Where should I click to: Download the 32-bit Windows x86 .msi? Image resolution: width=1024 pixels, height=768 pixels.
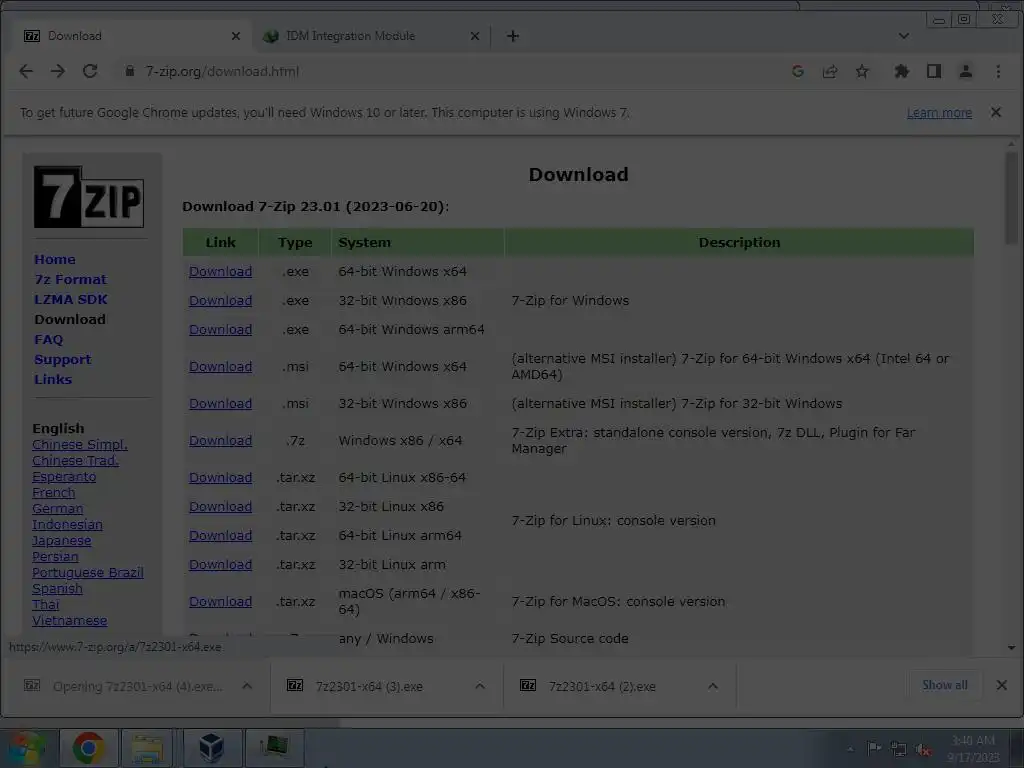pos(221,404)
